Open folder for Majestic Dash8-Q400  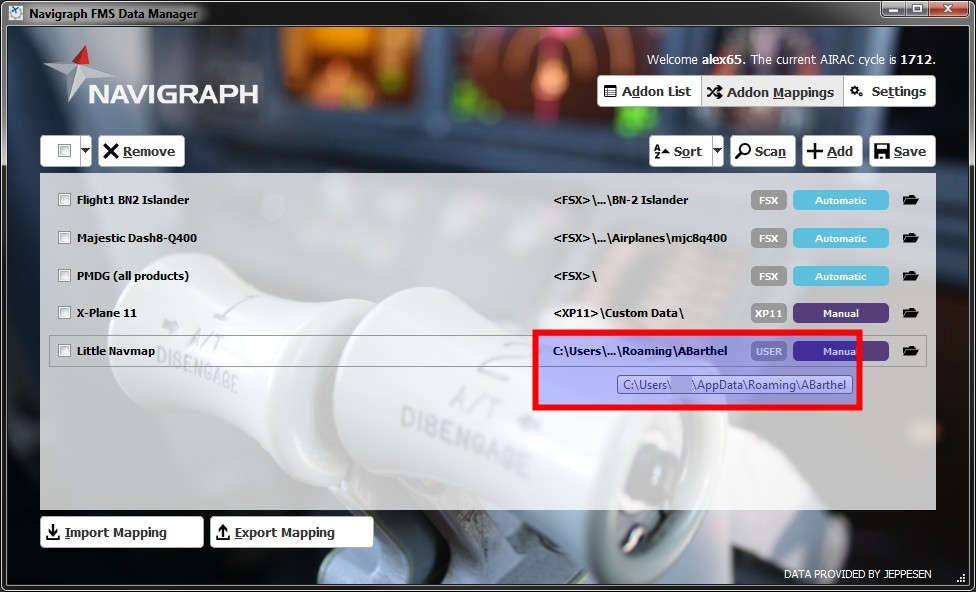[x=910, y=238]
